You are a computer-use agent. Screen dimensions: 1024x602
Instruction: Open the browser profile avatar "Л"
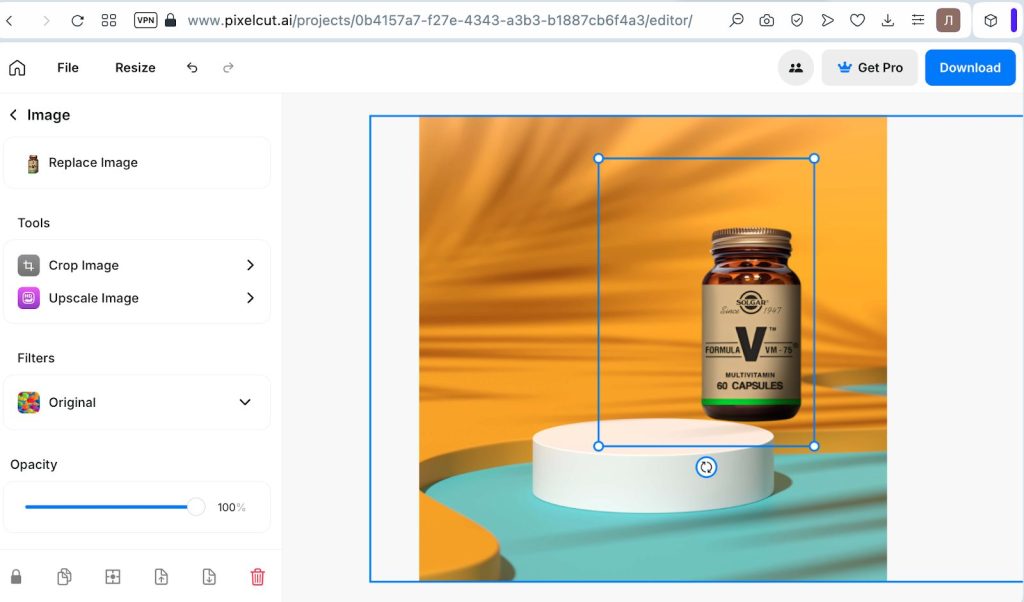coord(948,20)
